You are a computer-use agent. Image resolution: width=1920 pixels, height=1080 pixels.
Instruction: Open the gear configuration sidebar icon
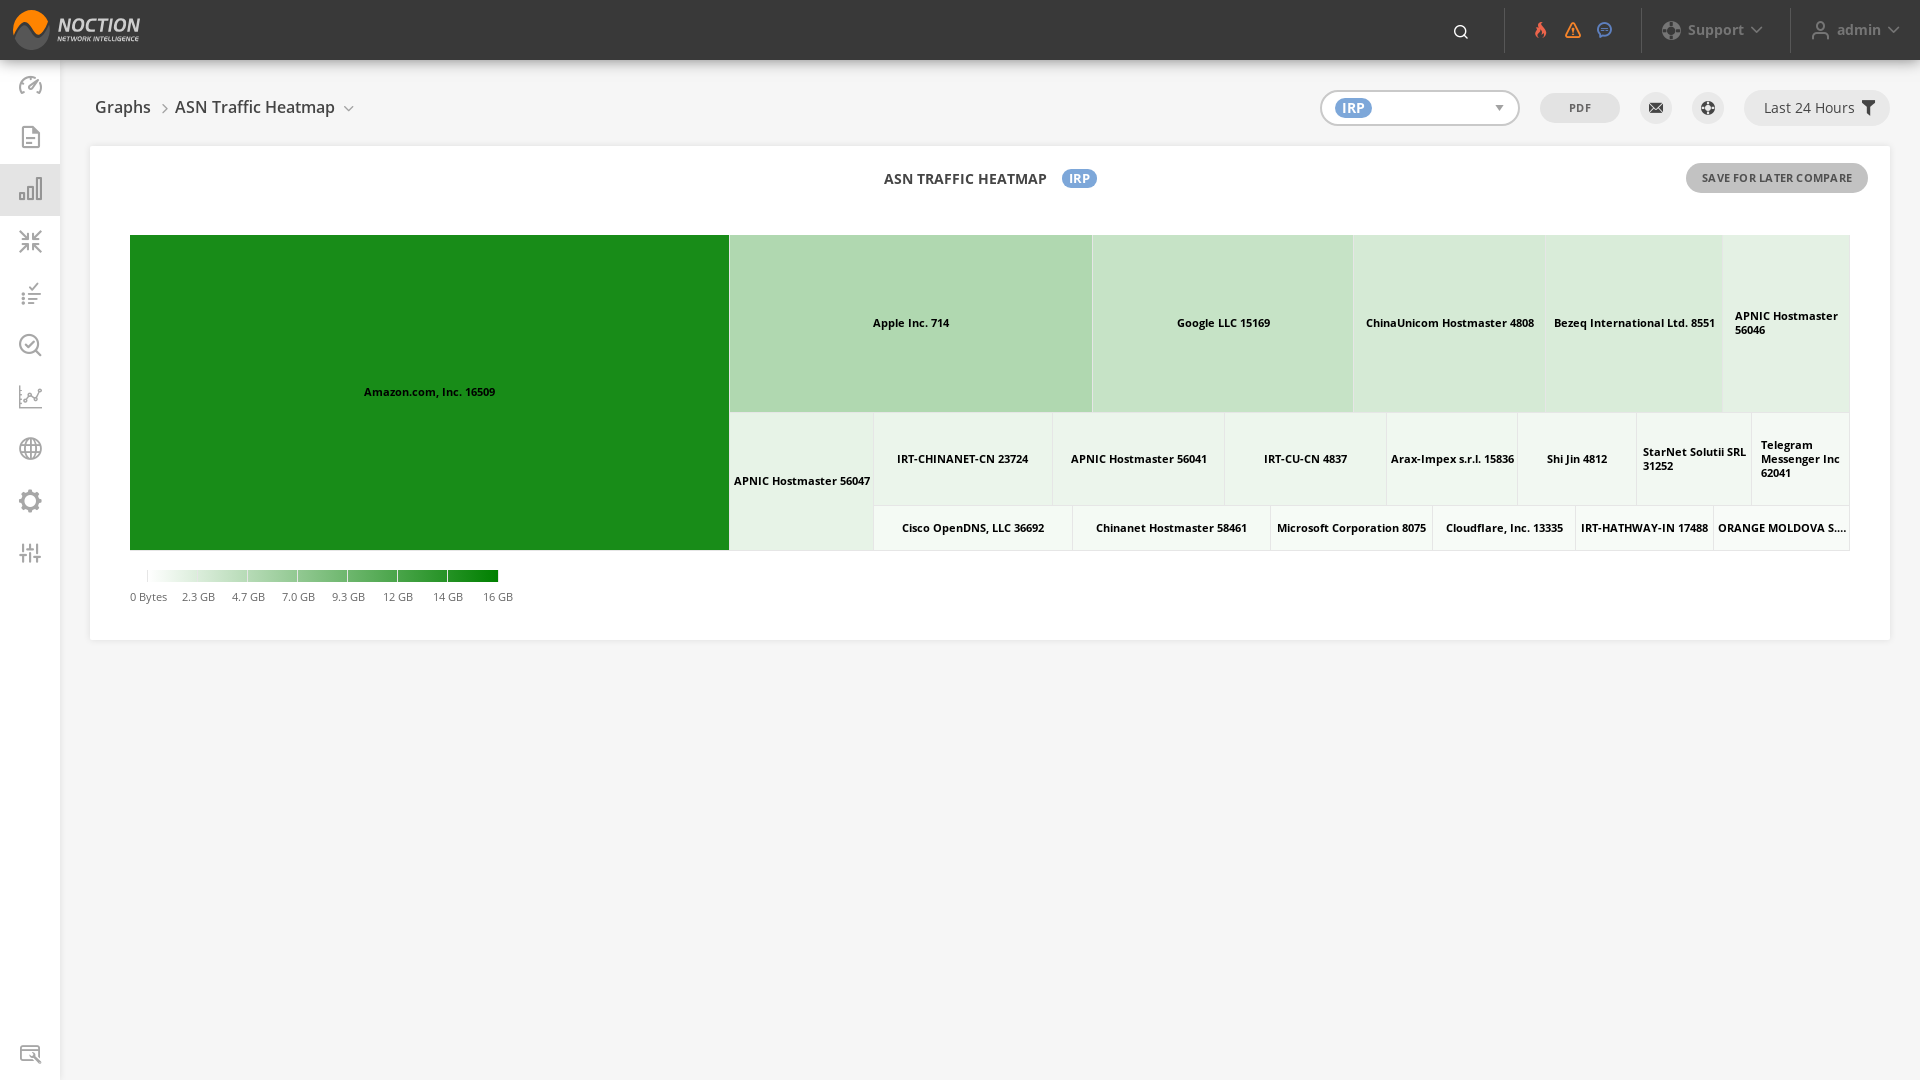point(30,501)
